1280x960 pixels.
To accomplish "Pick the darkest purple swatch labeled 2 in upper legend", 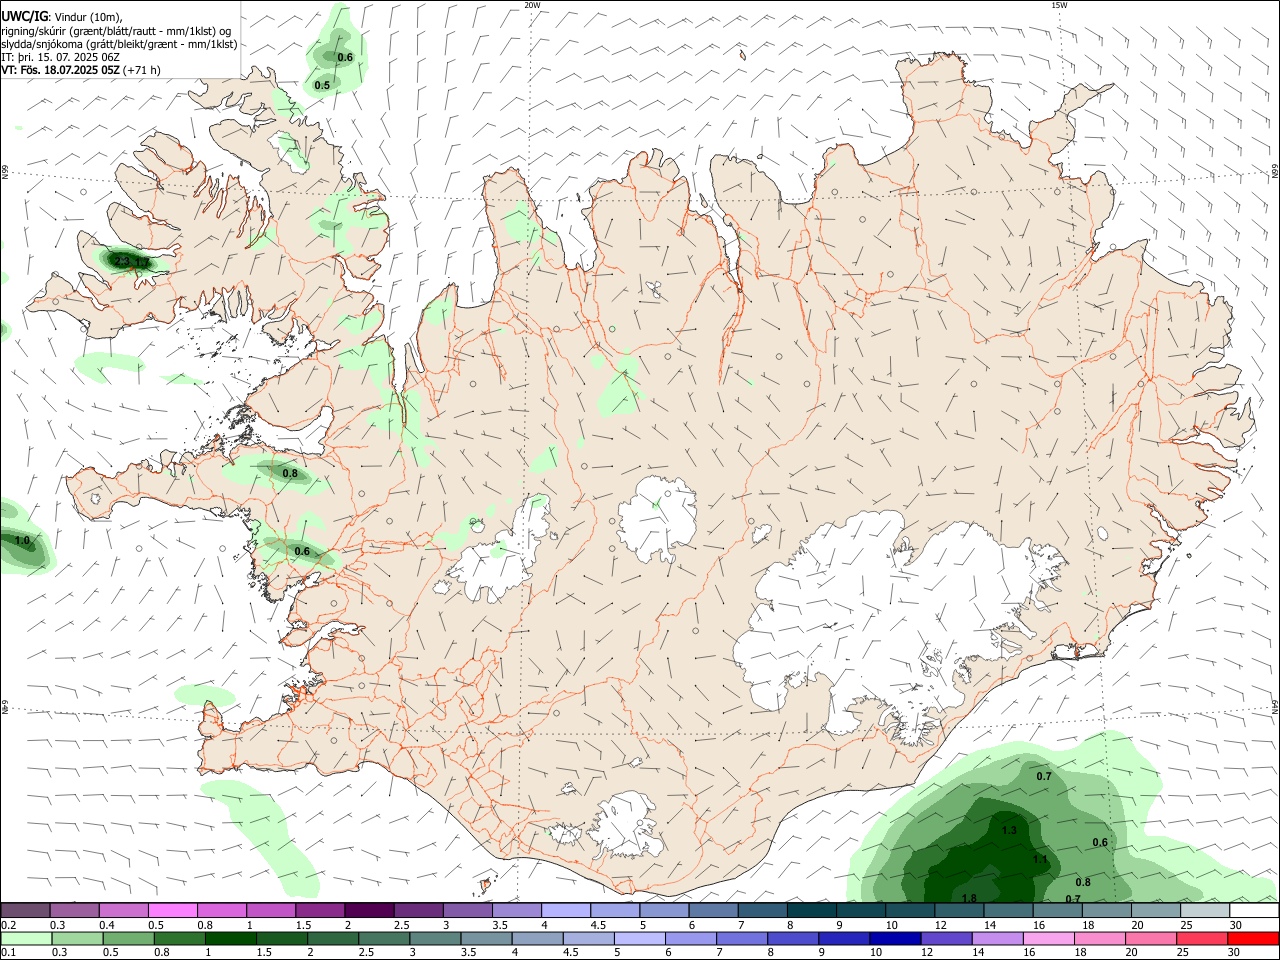I will coord(369,910).
